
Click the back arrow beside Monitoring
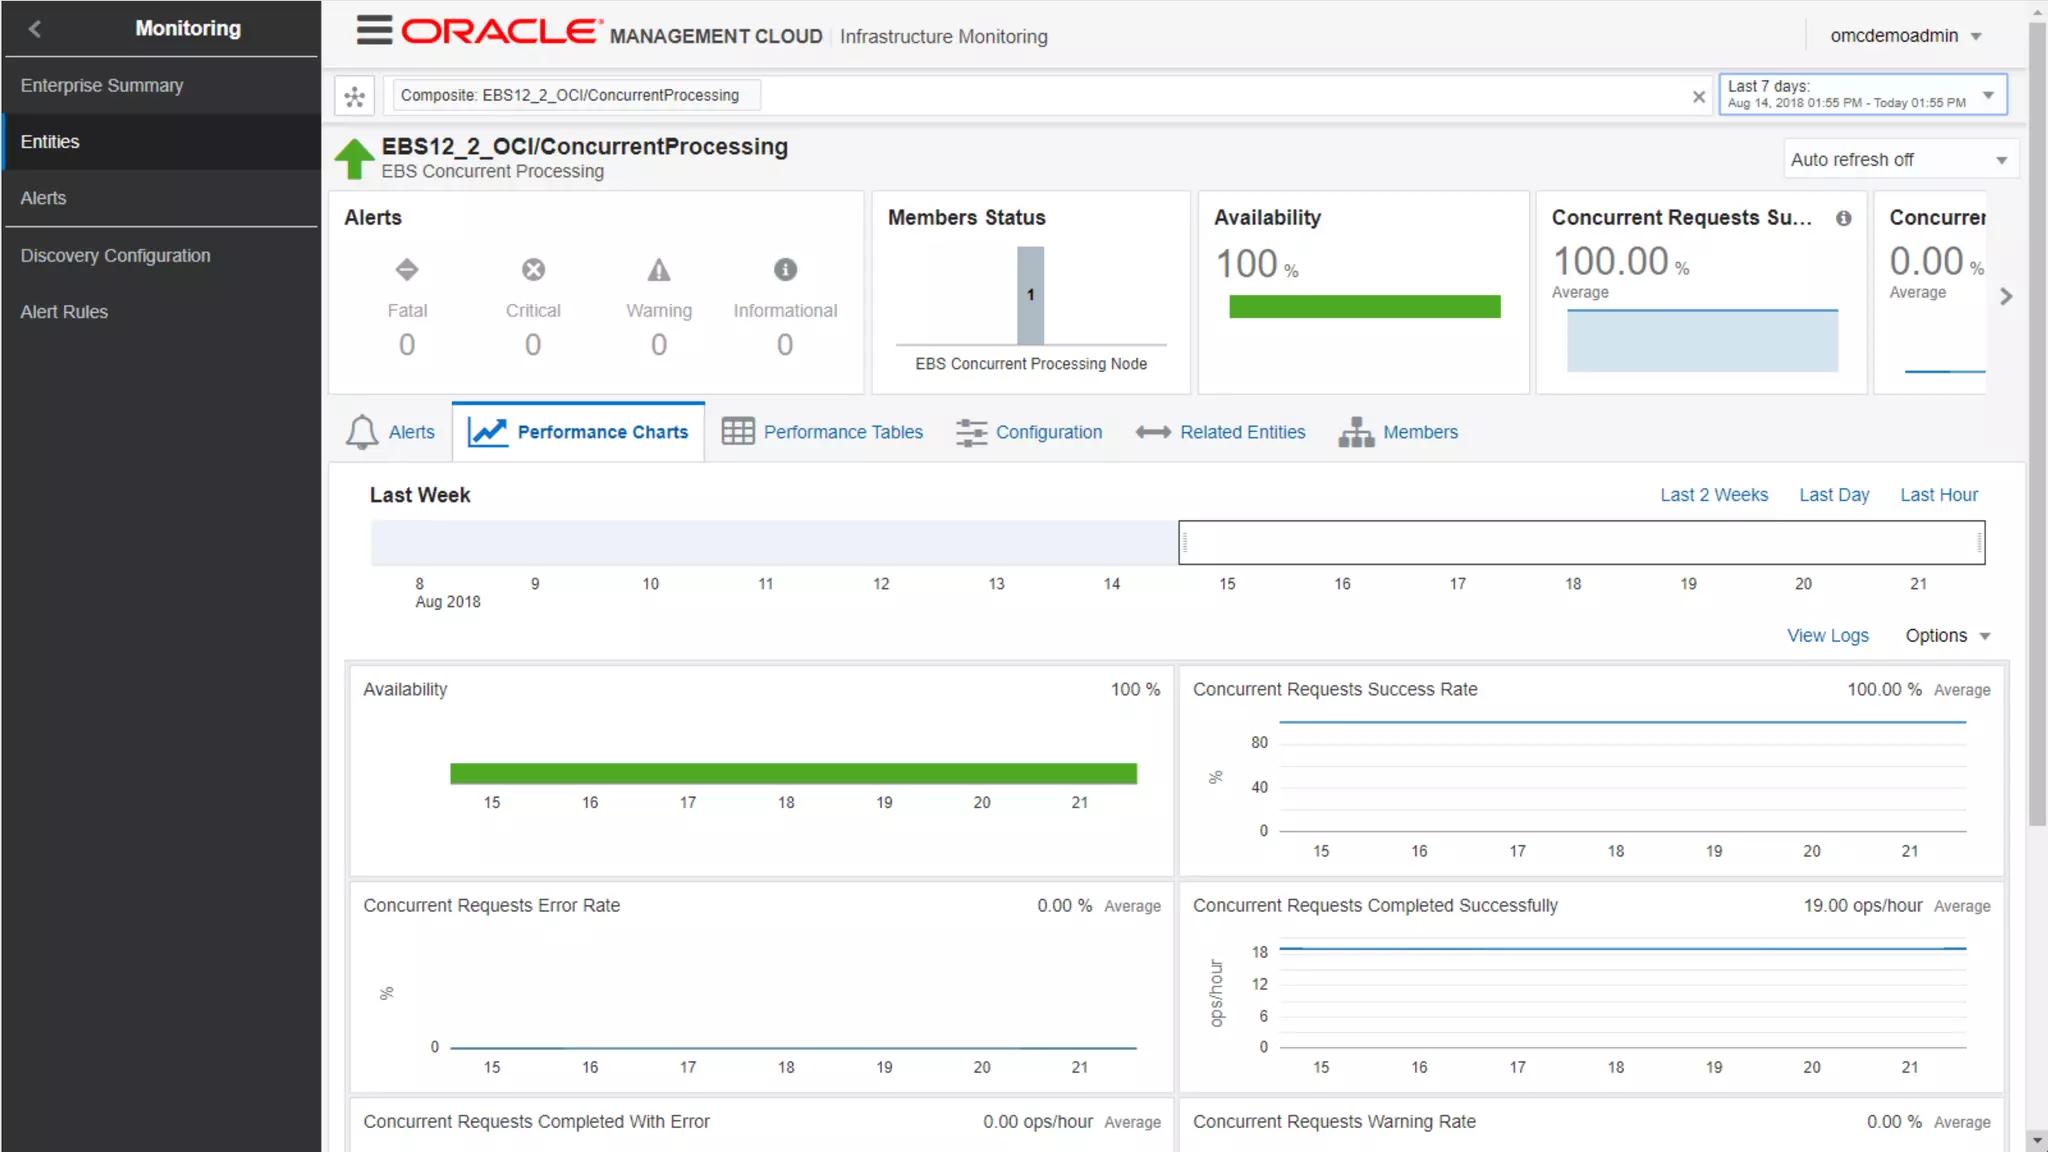[x=35, y=29]
